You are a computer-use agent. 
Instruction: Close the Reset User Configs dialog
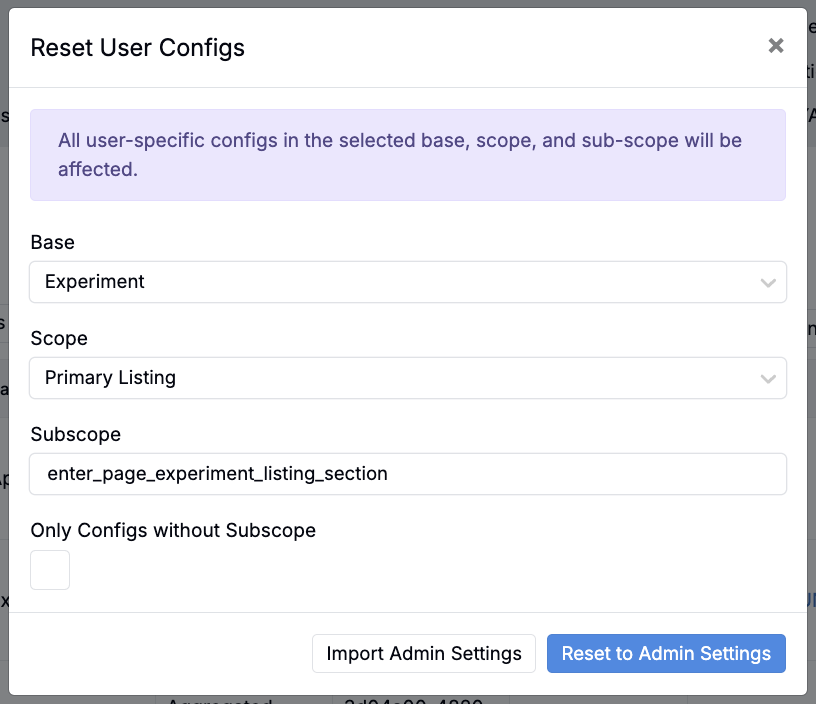tap(775, 46)
